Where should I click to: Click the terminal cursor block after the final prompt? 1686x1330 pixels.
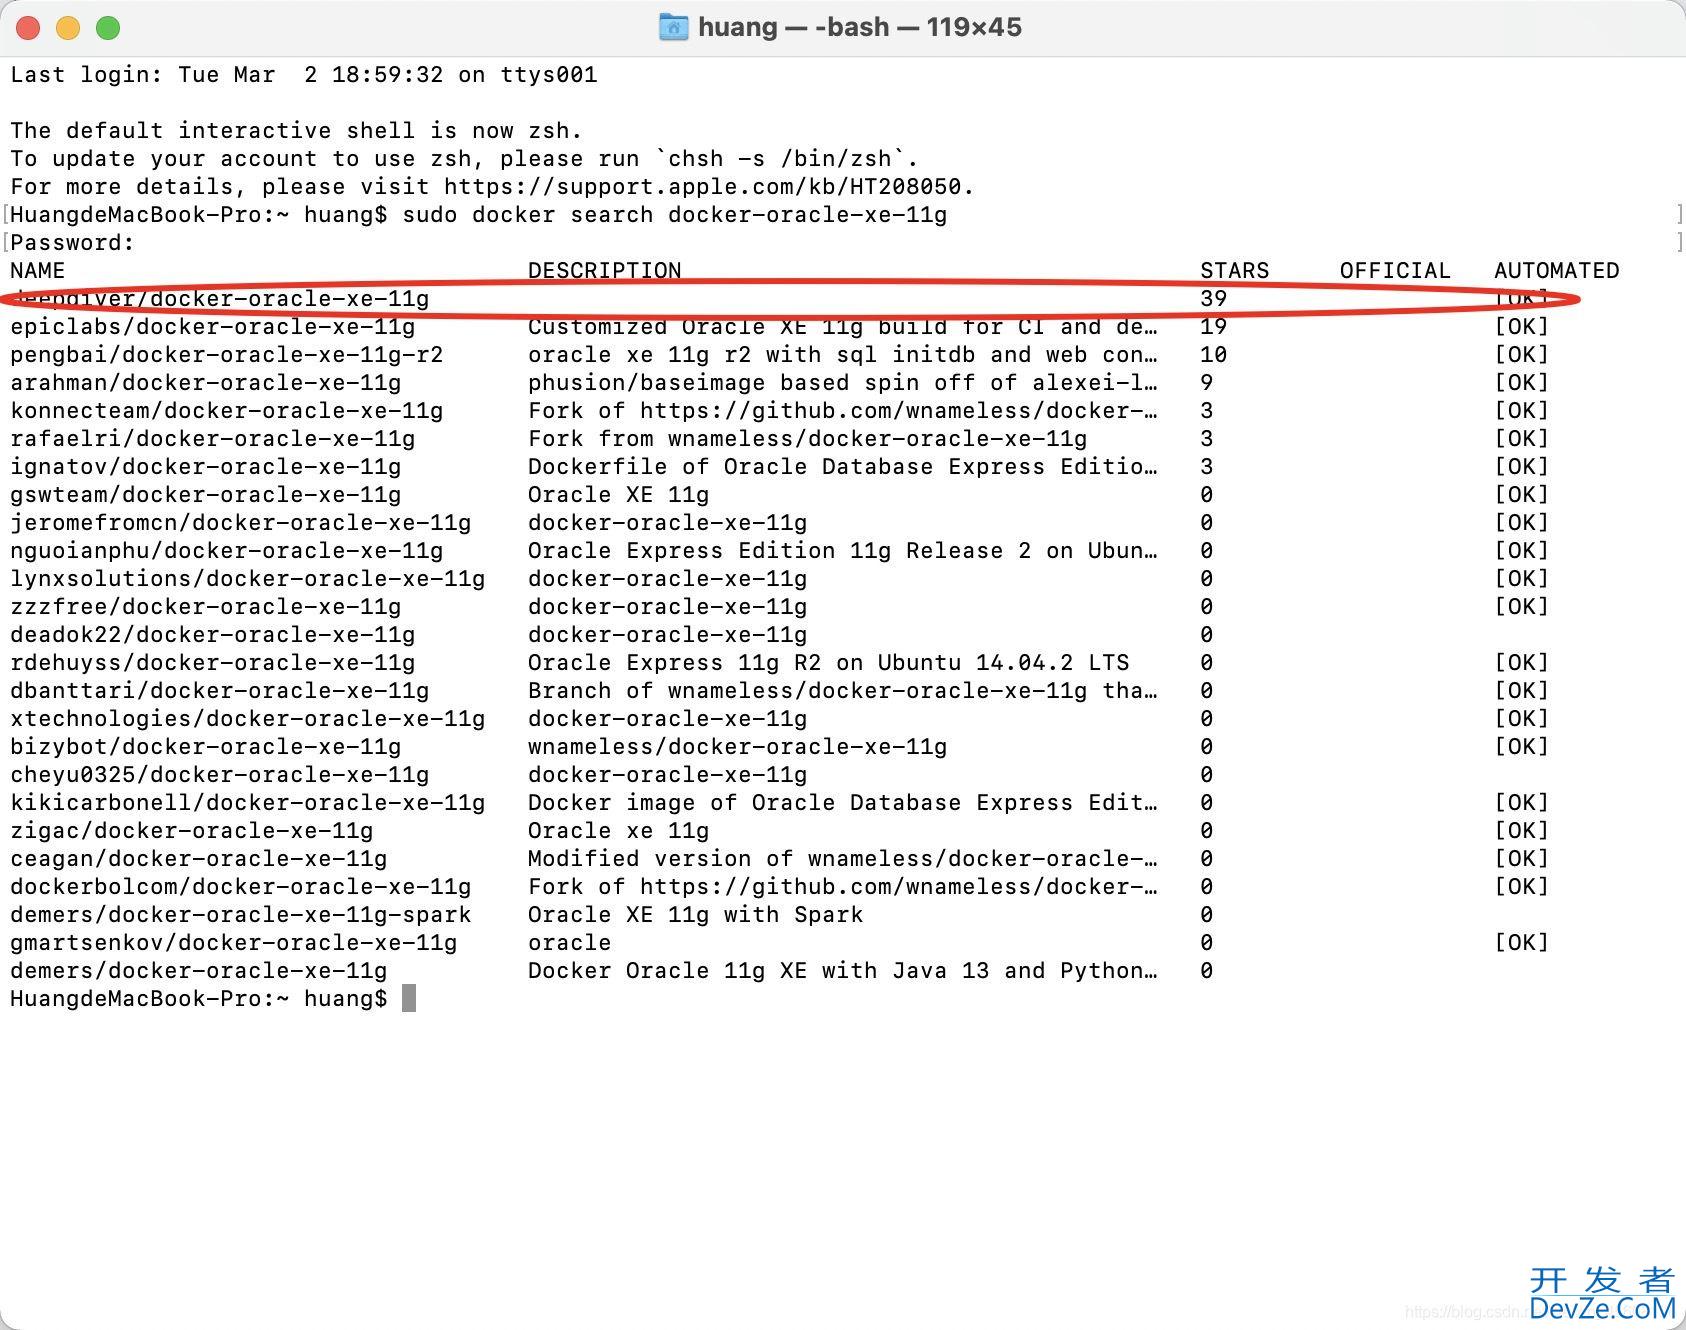click(x=408, y=998)
